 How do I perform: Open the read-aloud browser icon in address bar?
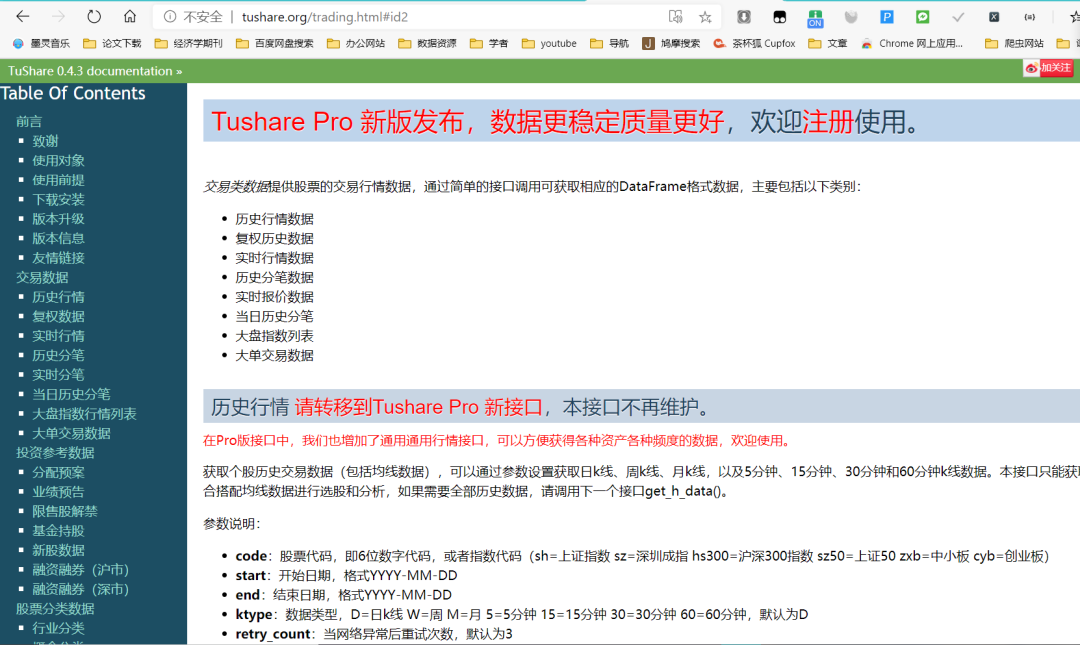click(x=675, y=17)
